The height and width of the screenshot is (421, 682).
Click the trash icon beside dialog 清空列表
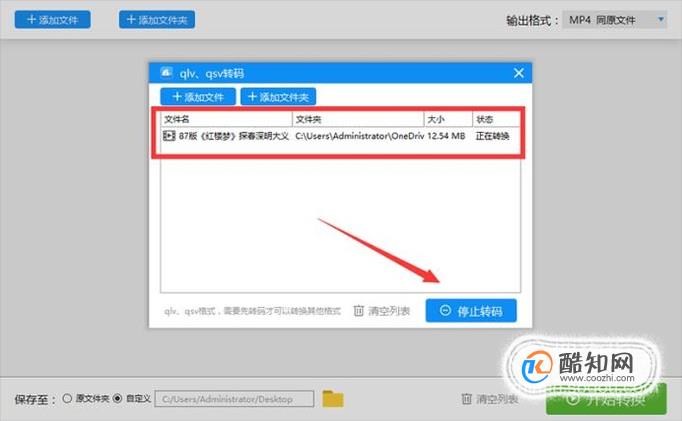click(x=358, y=311)
